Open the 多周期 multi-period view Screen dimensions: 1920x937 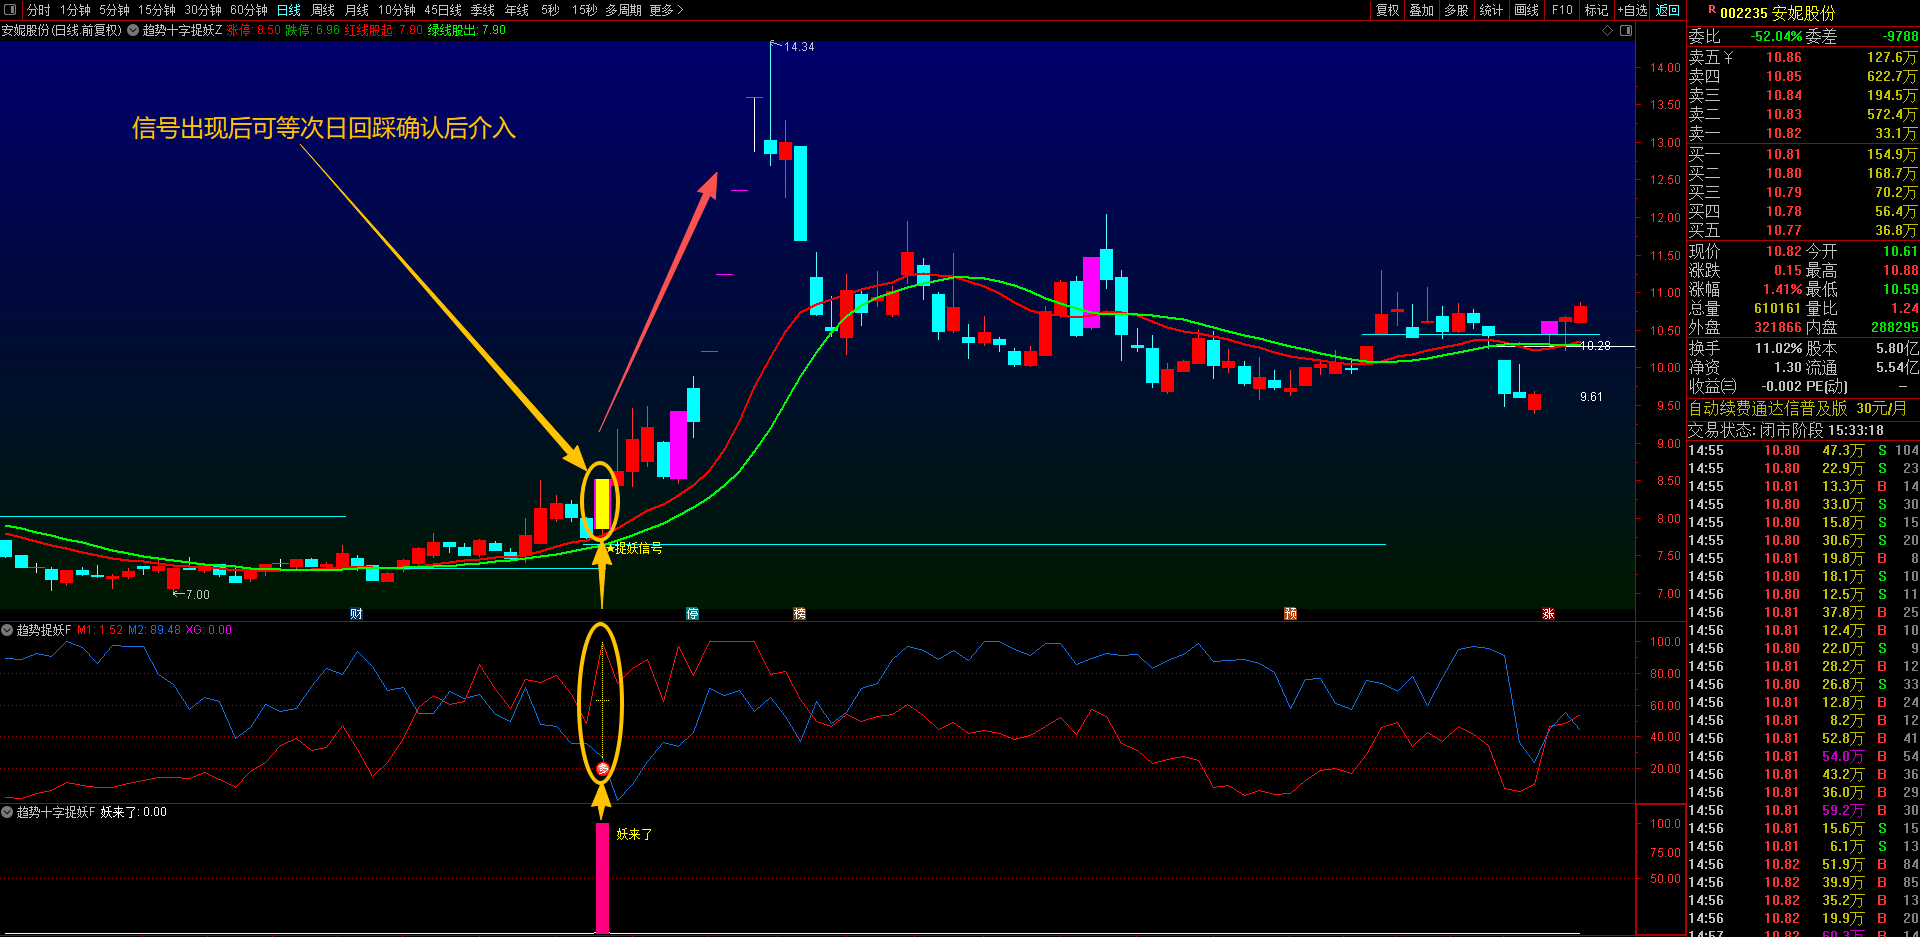(x=623, y=10)
